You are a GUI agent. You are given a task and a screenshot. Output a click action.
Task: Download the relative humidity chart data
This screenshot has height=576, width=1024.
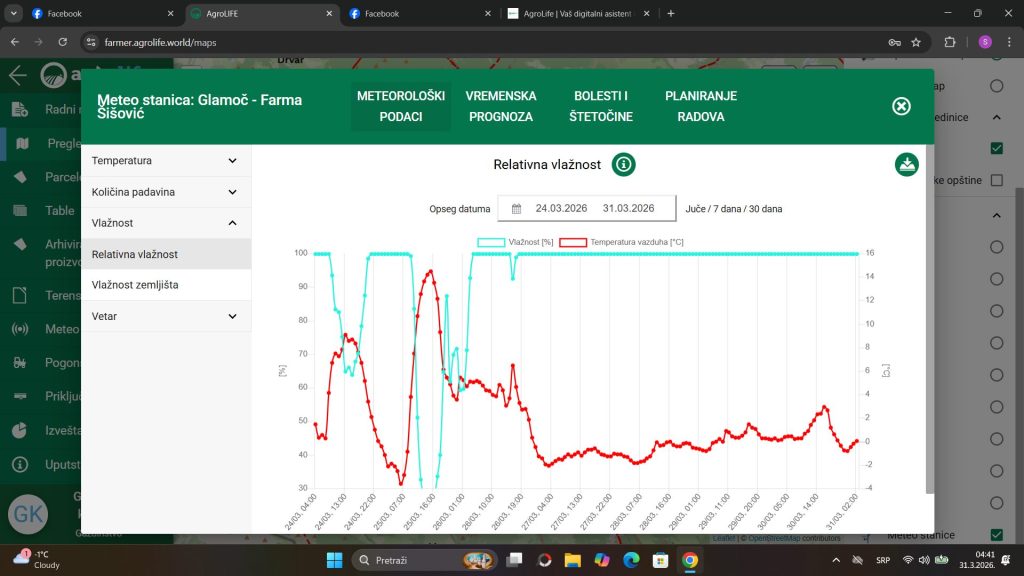click(x=906, y=165)
